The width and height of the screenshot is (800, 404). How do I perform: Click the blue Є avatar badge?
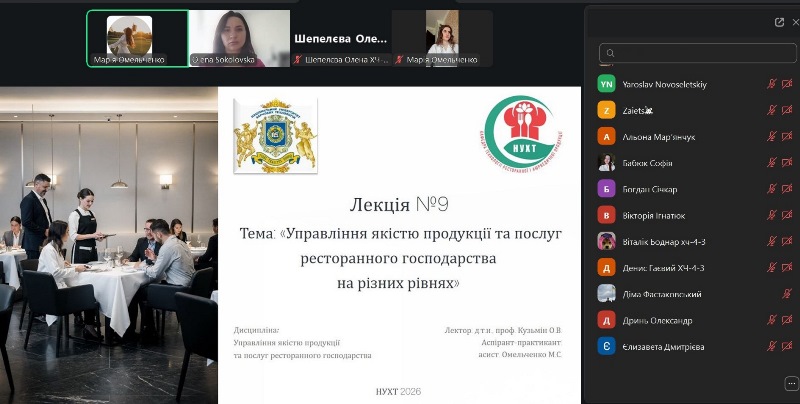(x=607, y=346)
